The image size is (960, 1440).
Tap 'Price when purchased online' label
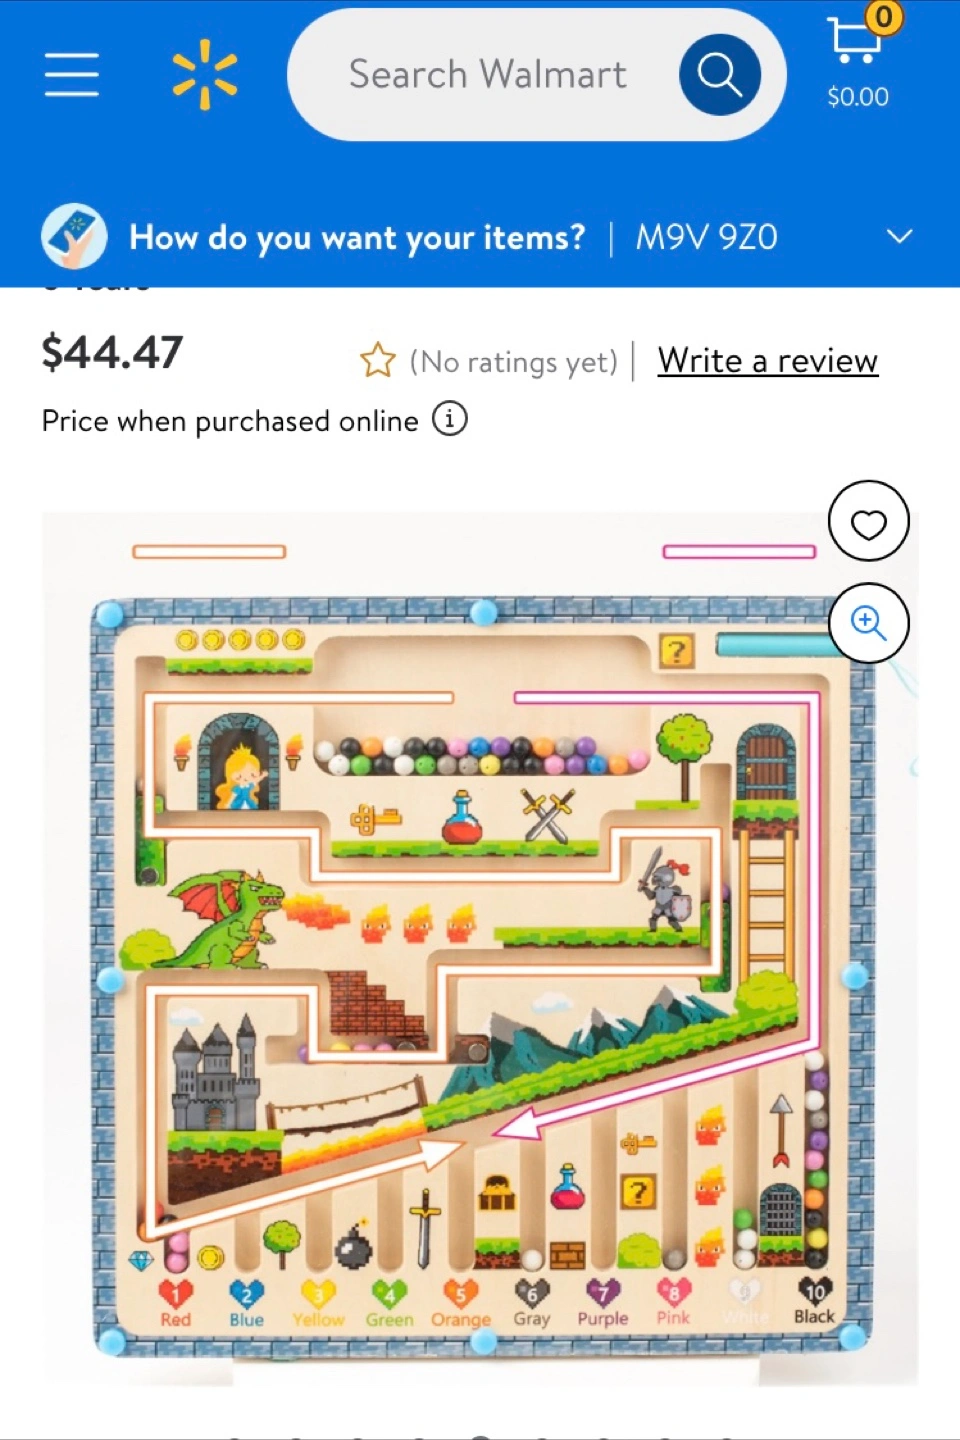click(x=230, y=421)
